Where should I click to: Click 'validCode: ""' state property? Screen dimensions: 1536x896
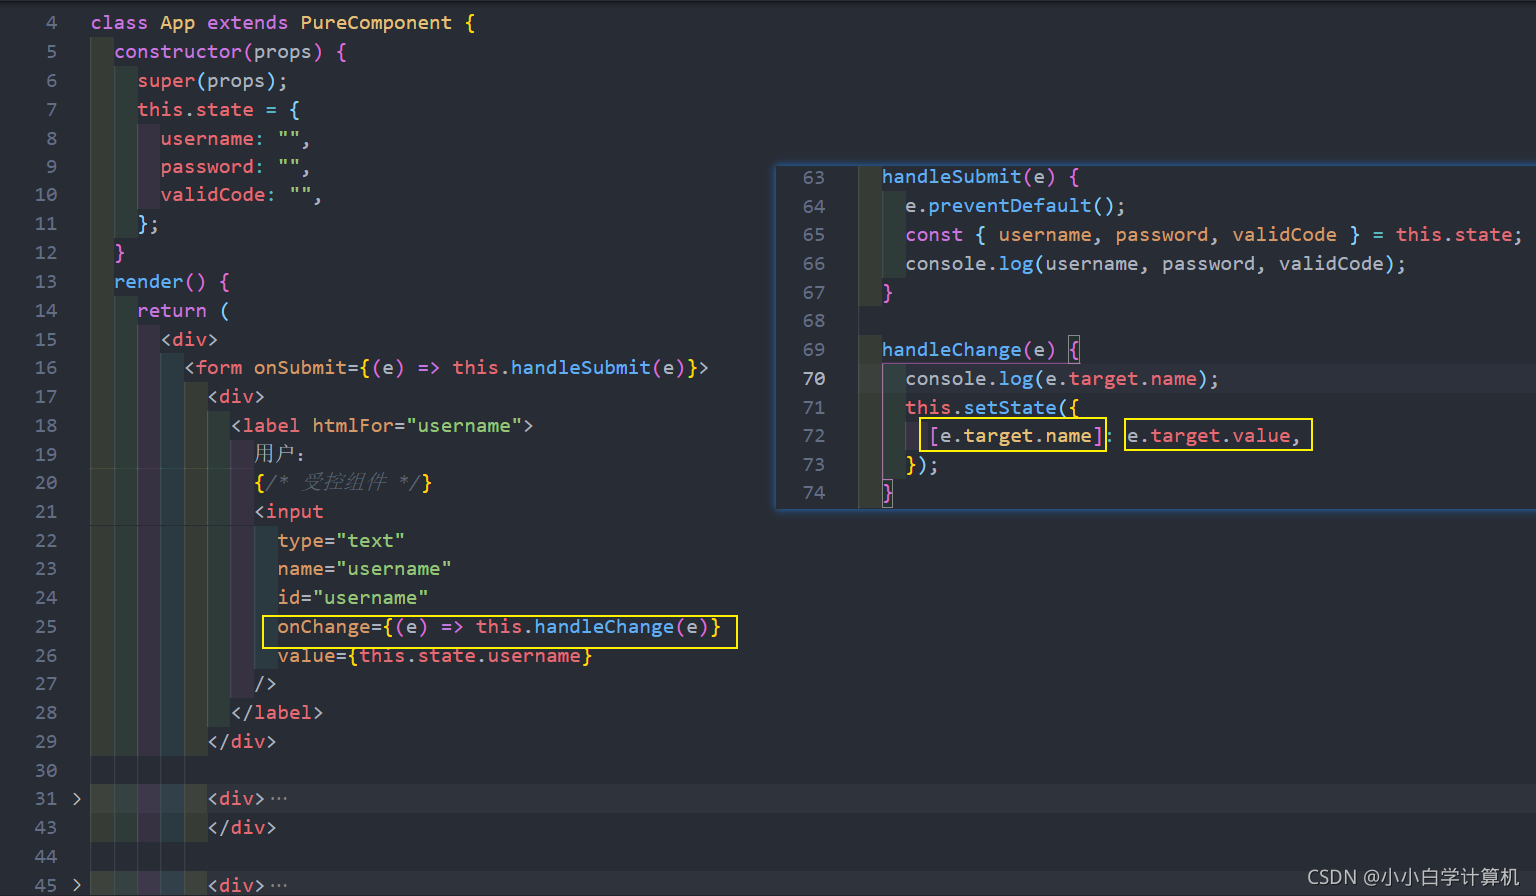coord(236,195)
